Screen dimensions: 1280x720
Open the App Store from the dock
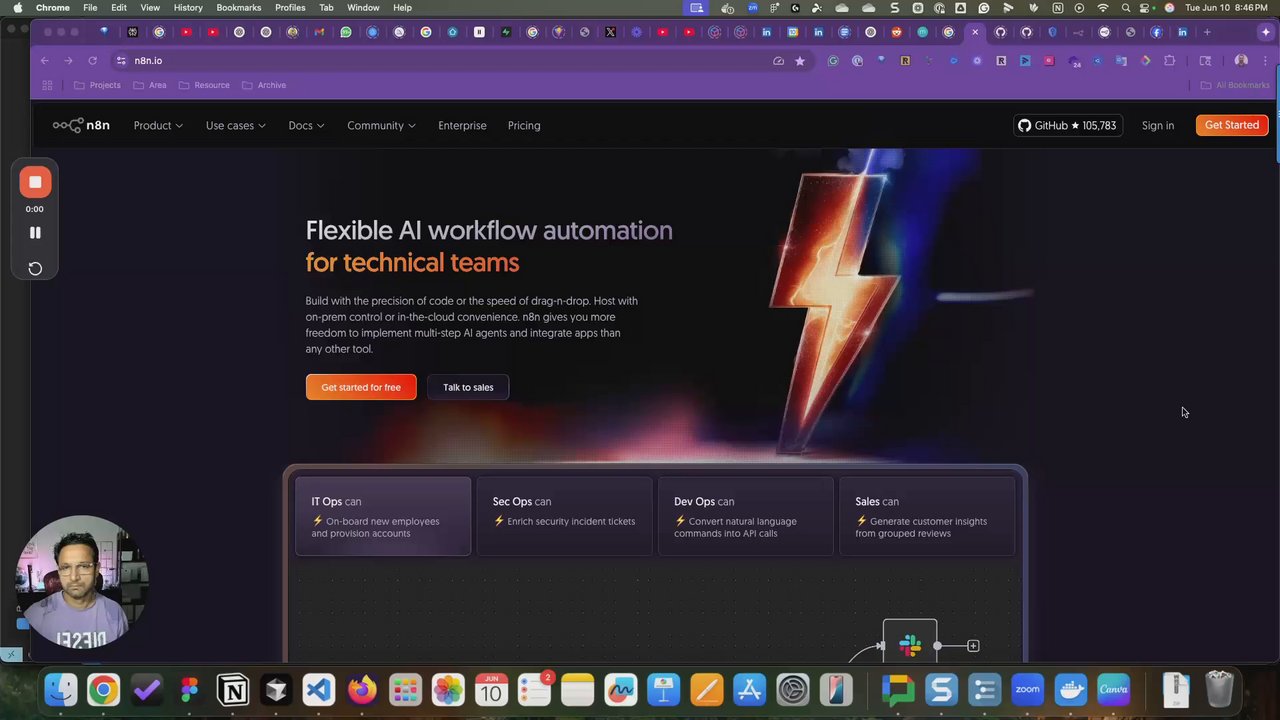click(749, 689)
